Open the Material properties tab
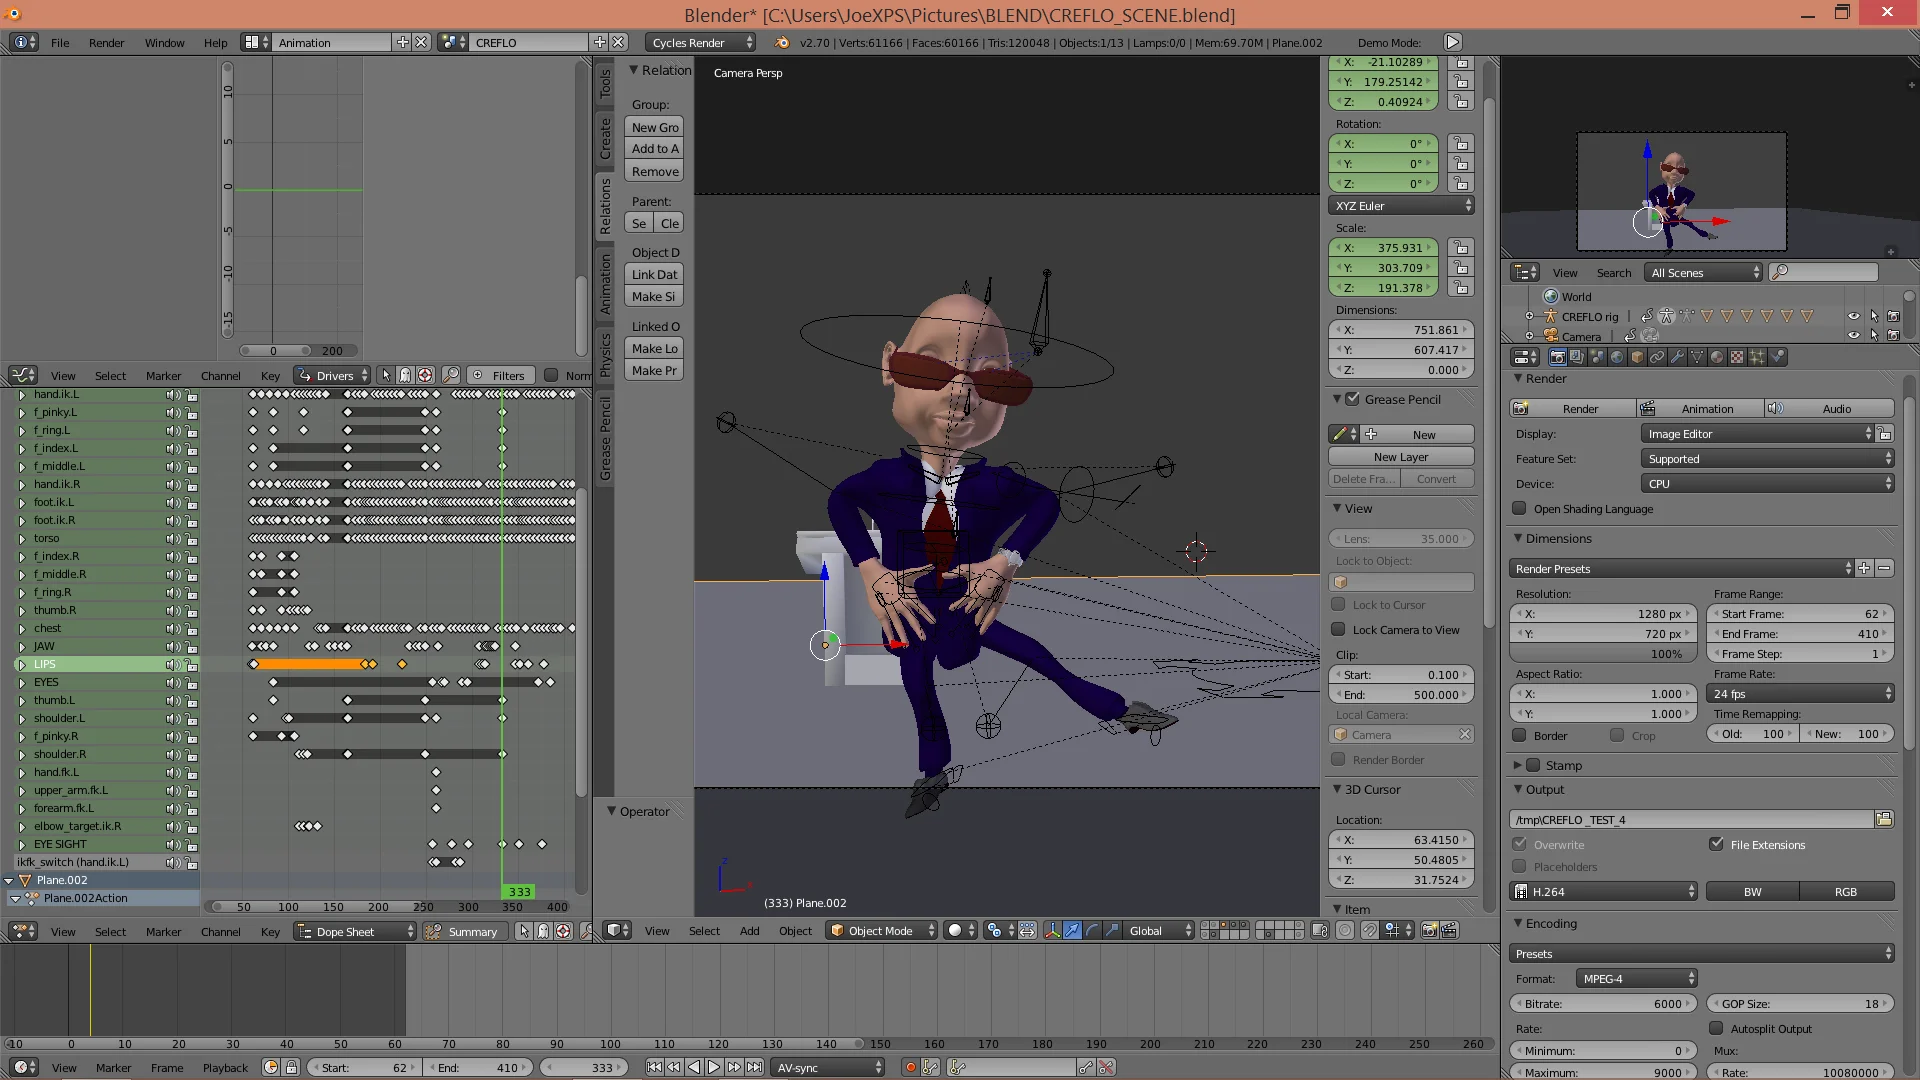 [1717, 357]
